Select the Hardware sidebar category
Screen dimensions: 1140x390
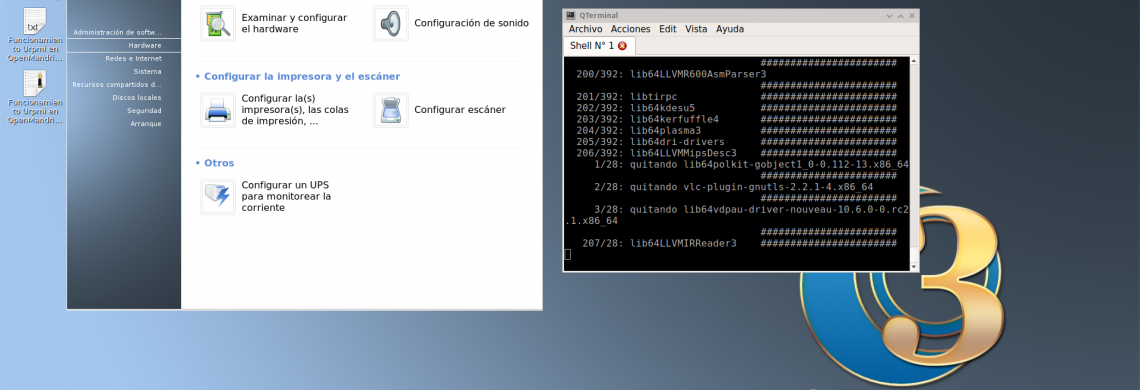click(x=145, y=45)
